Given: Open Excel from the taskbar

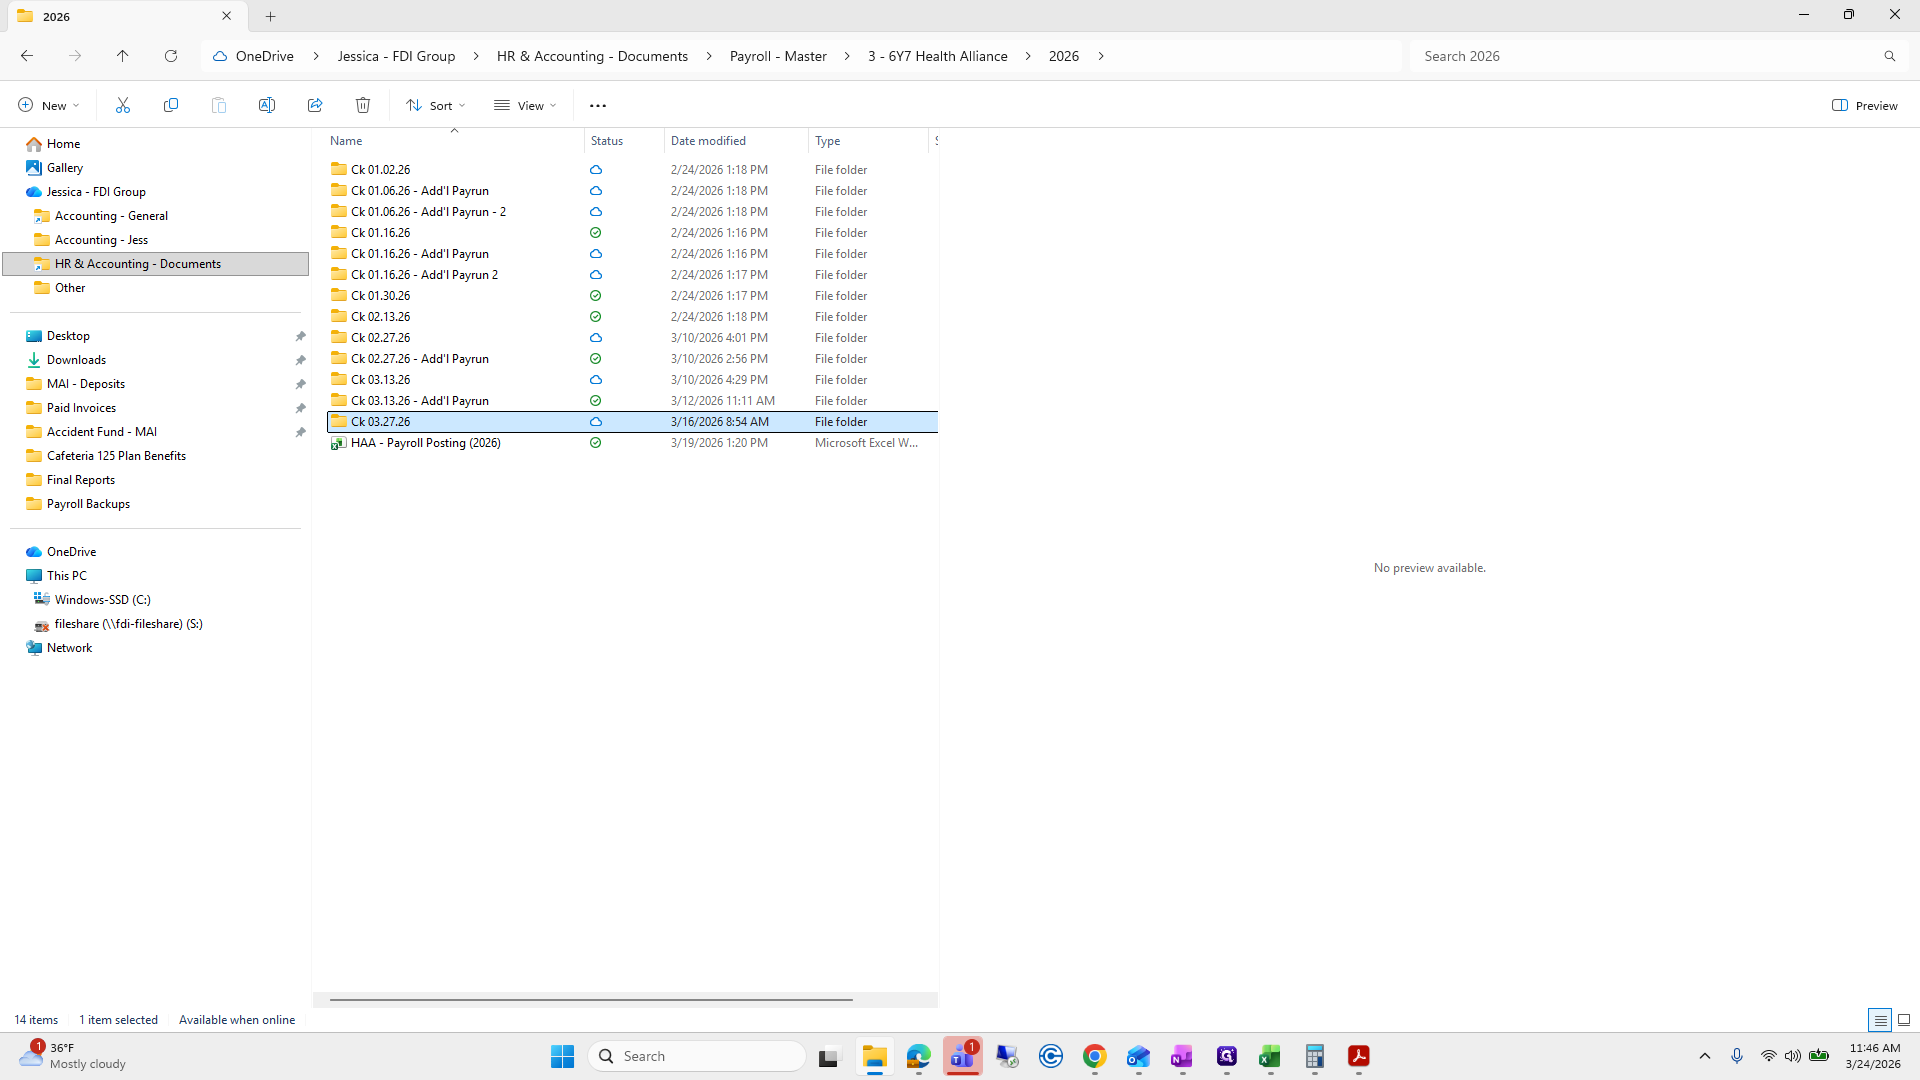Looking at the screenshot, I should [x=1271, y=1056].
